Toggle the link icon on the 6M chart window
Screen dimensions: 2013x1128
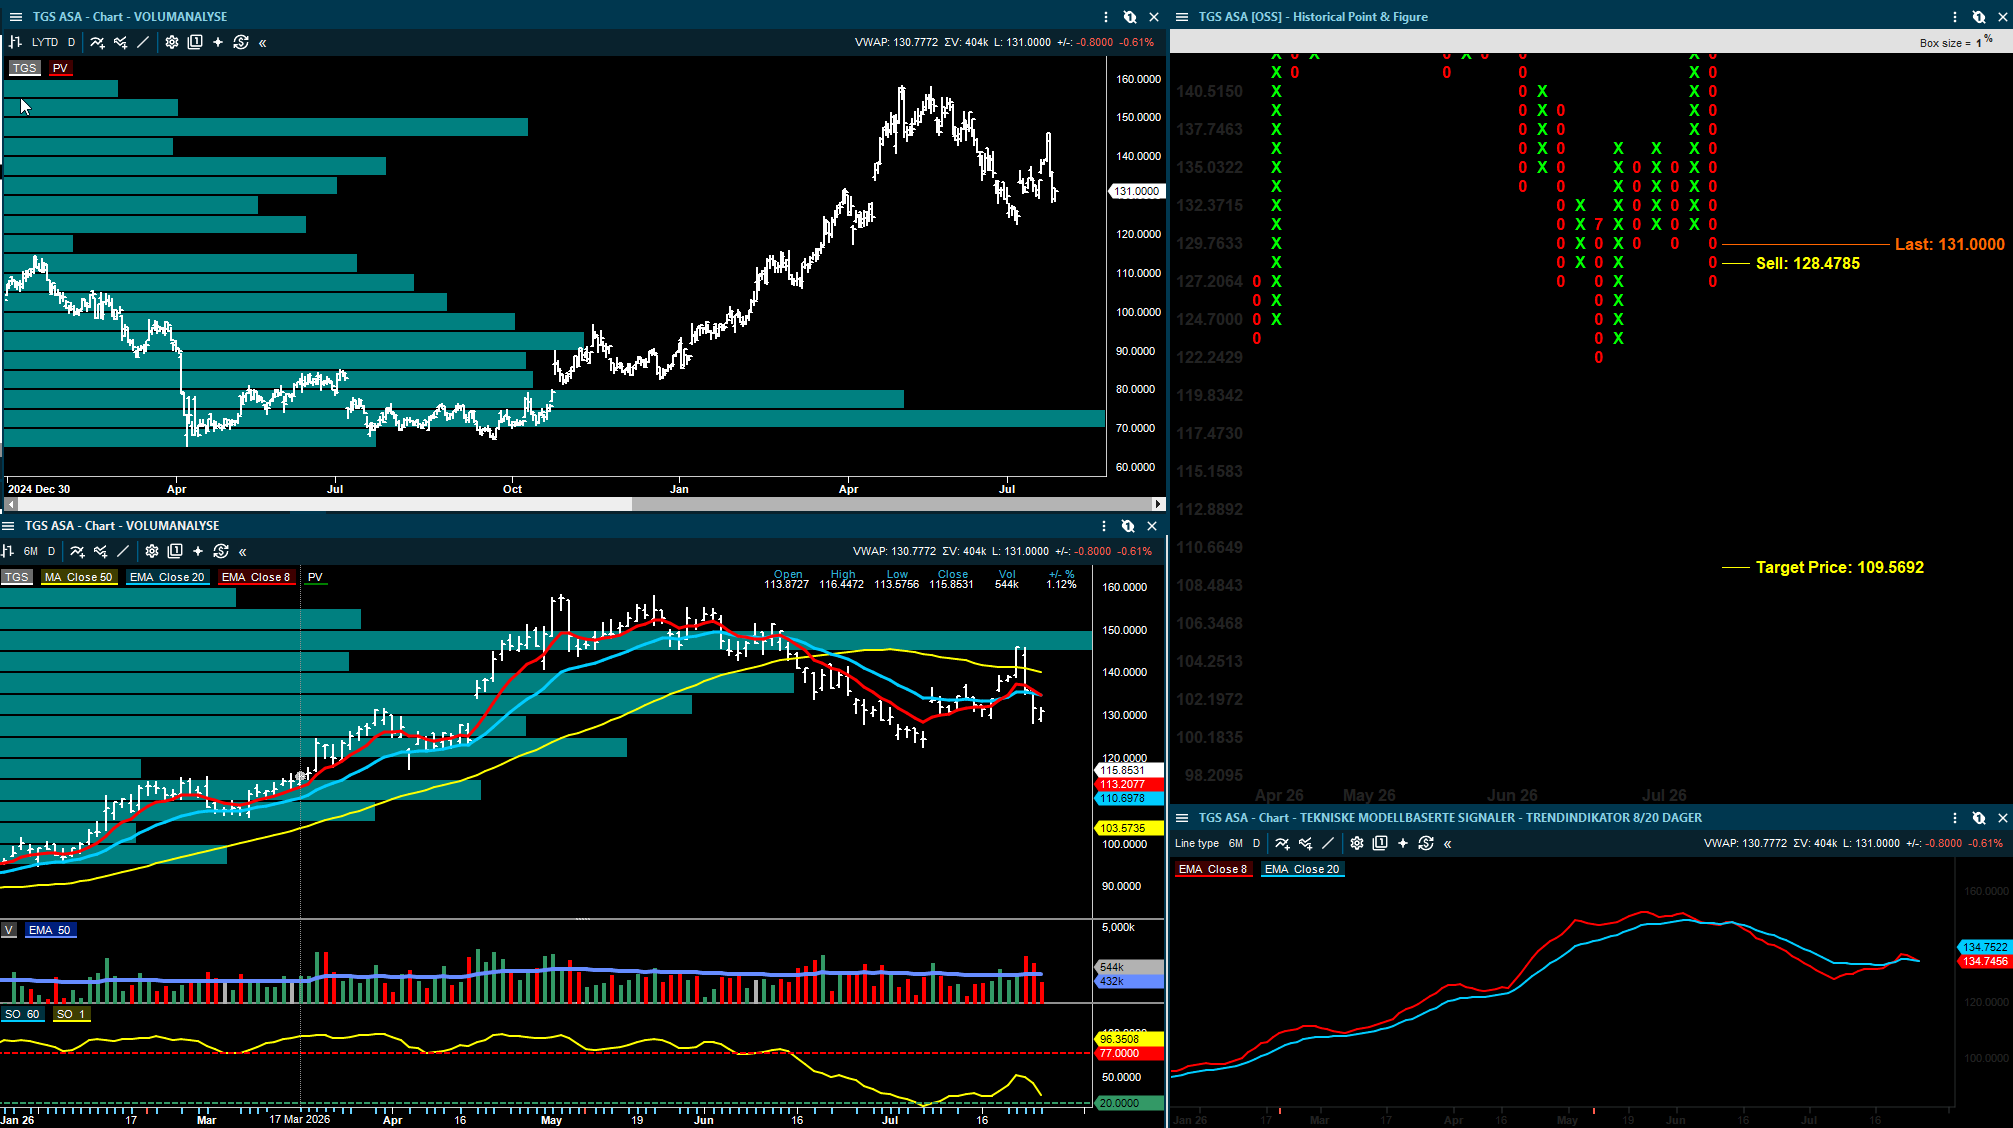click(1128, 526)
